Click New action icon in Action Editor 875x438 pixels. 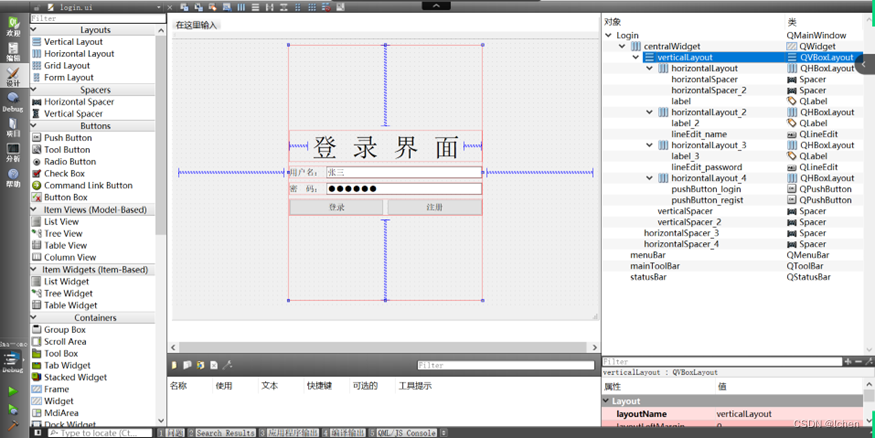[x=174, y=365]
